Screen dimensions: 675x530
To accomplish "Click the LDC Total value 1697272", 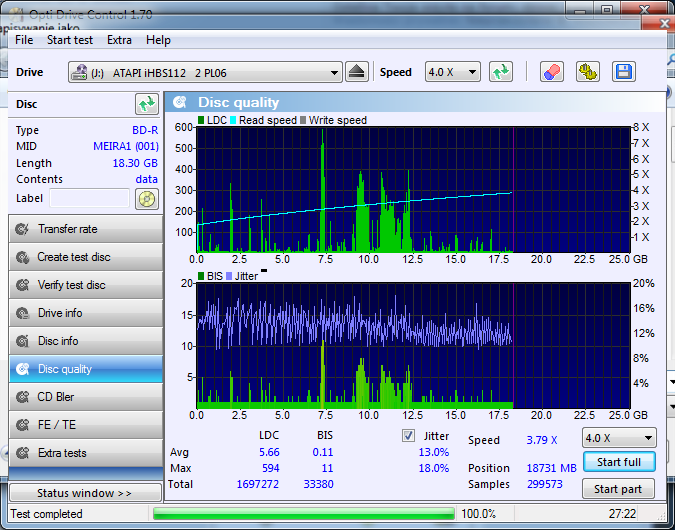I will point(257,484).
